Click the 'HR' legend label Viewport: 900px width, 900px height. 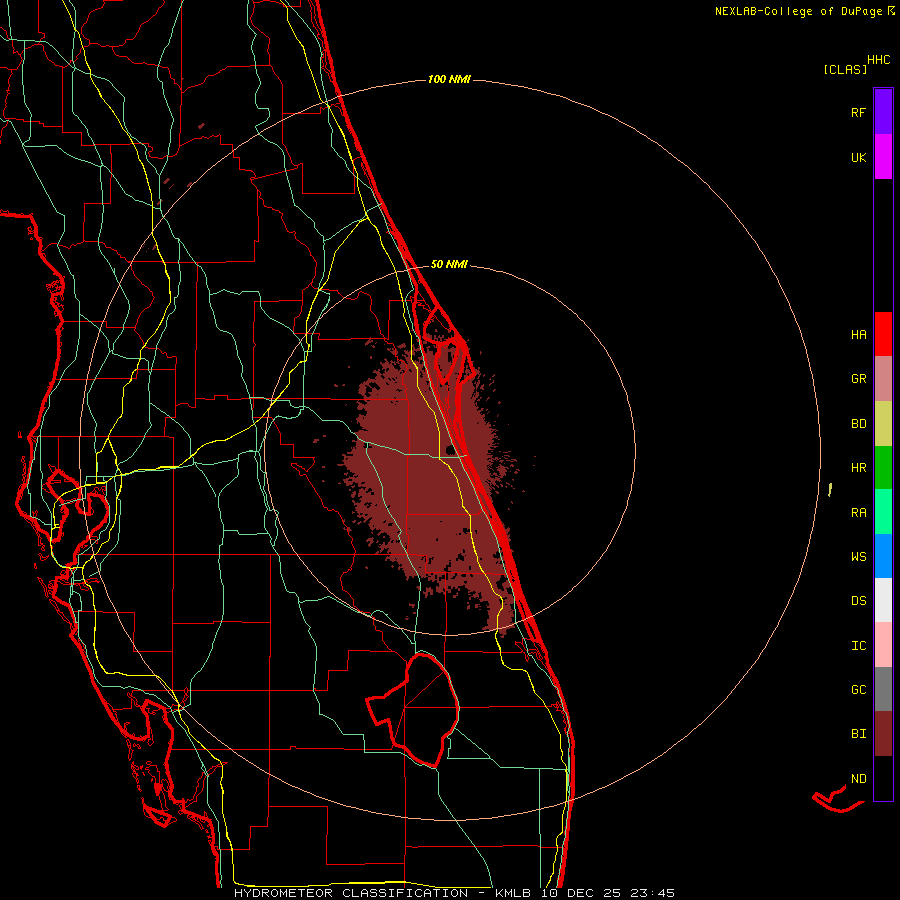(x=858, y=468)
